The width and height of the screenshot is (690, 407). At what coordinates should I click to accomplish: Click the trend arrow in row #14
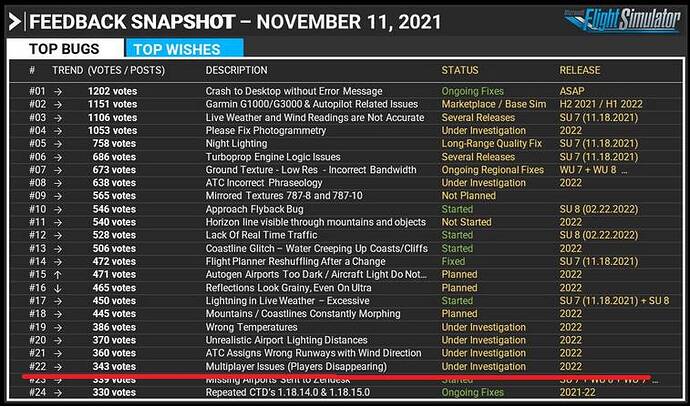[58, 262]
